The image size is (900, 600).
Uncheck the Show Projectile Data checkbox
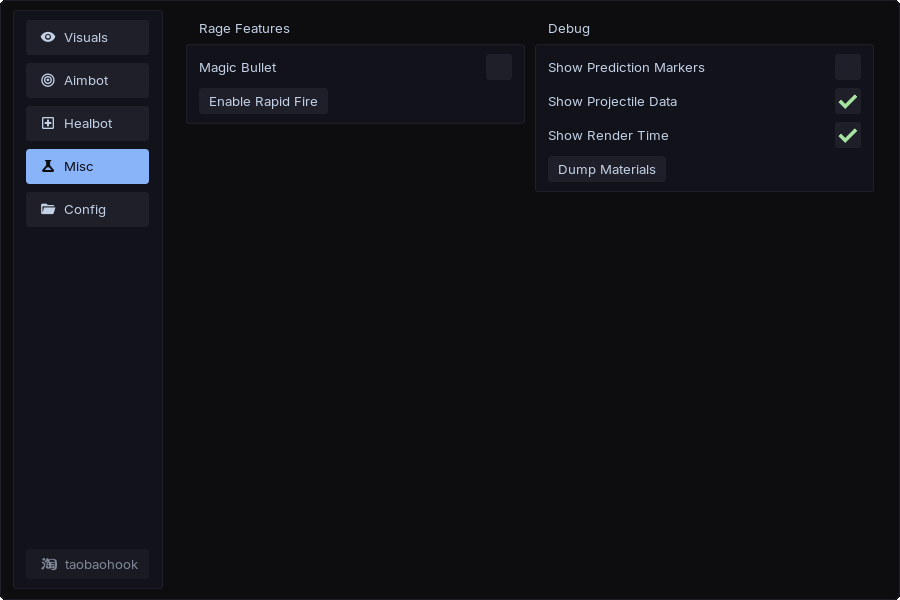tap(848, 101)
